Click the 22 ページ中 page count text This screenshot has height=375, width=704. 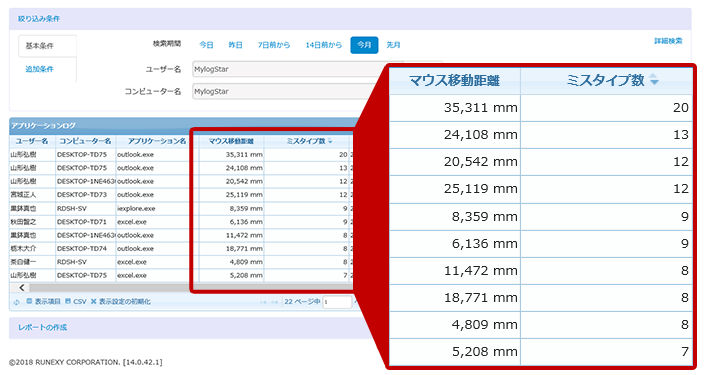[x=302, y=301]
